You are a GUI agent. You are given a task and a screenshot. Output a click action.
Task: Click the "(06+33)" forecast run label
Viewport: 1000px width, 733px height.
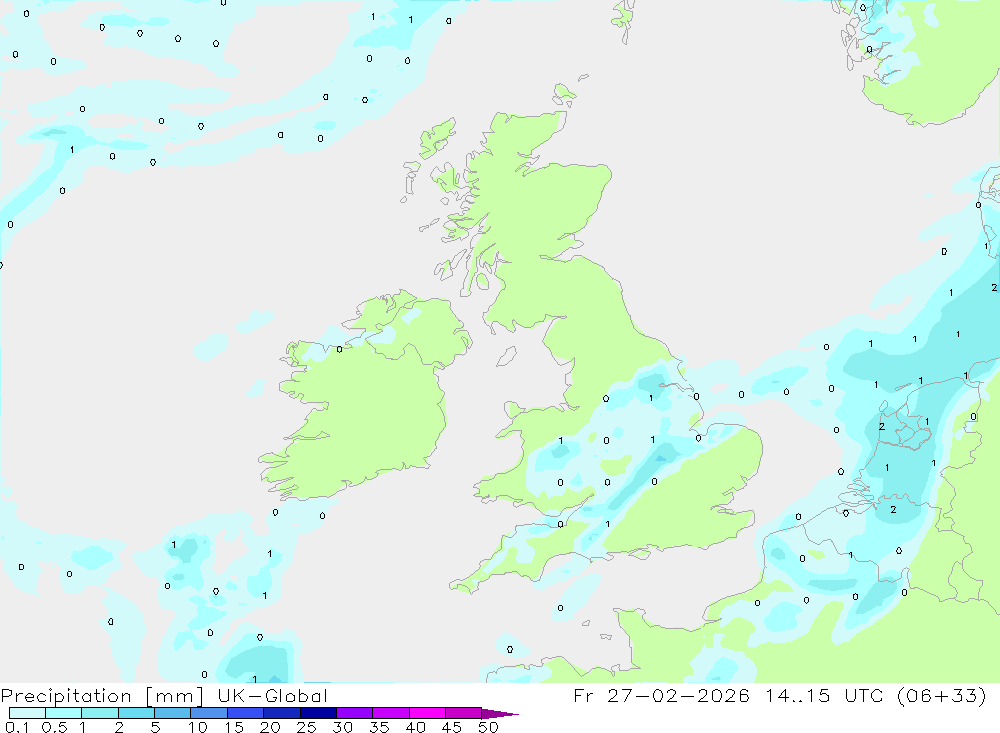[941, 695]
